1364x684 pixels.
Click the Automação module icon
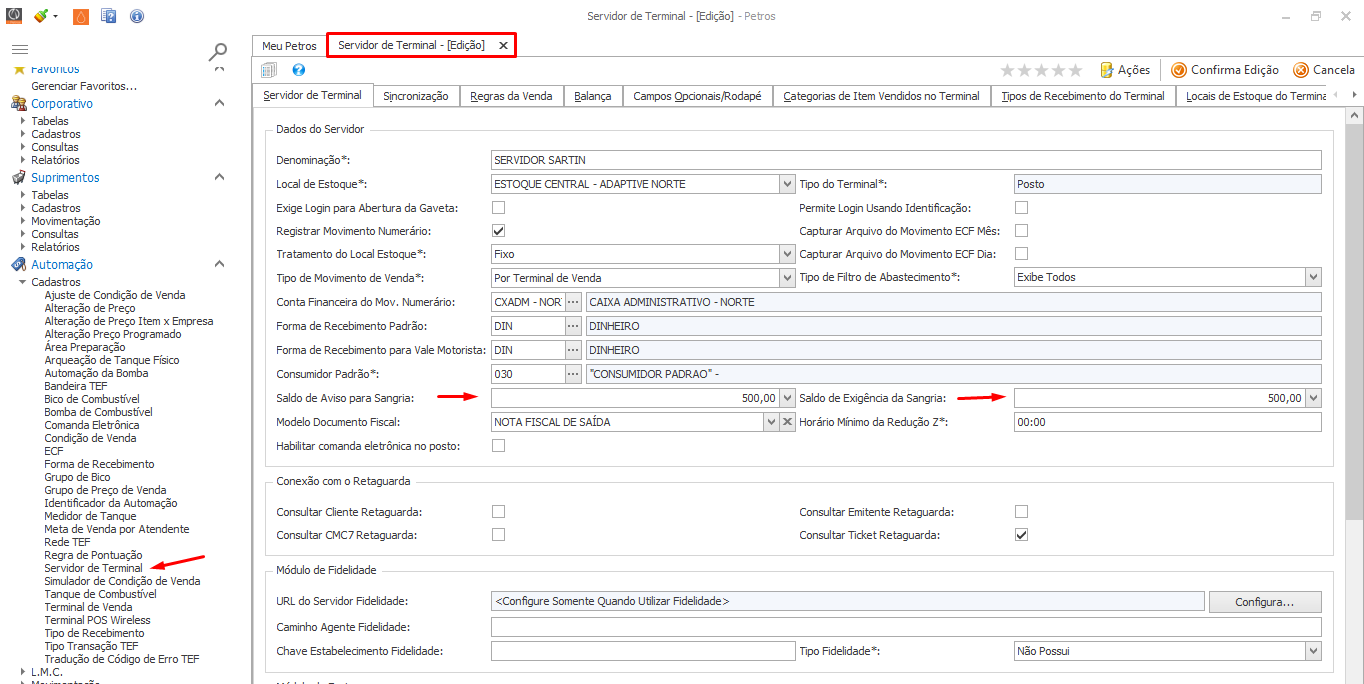click(x=18, y=264)
